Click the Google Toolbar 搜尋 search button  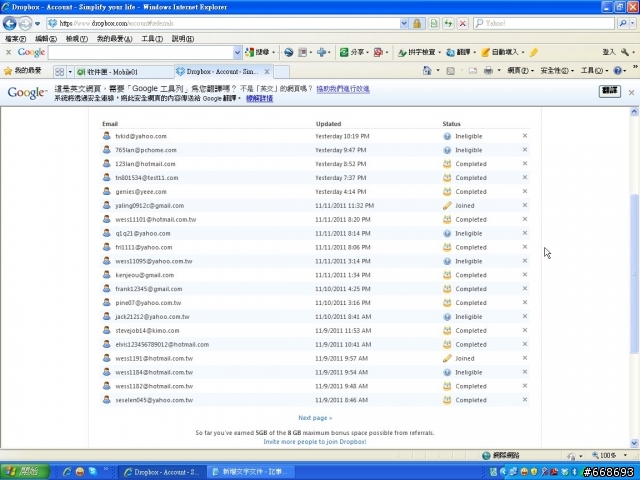click(x=258, y=52)
